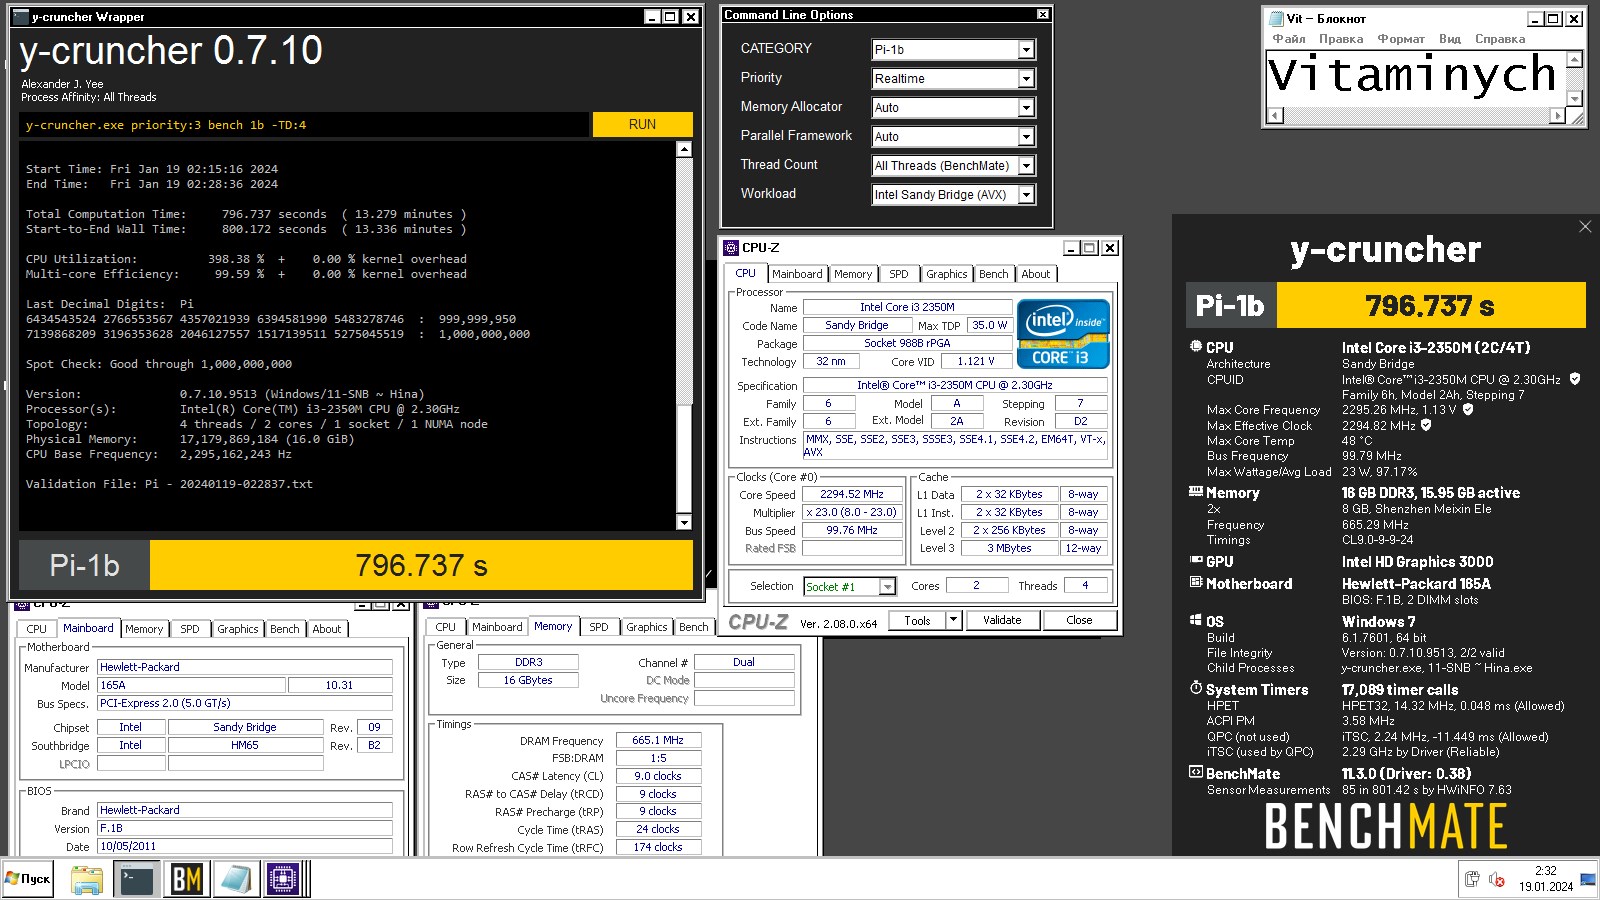Click the BenchMate section icon
Image resolution: width=1600 pixels, height=900 pixels.
[1195, 773]
